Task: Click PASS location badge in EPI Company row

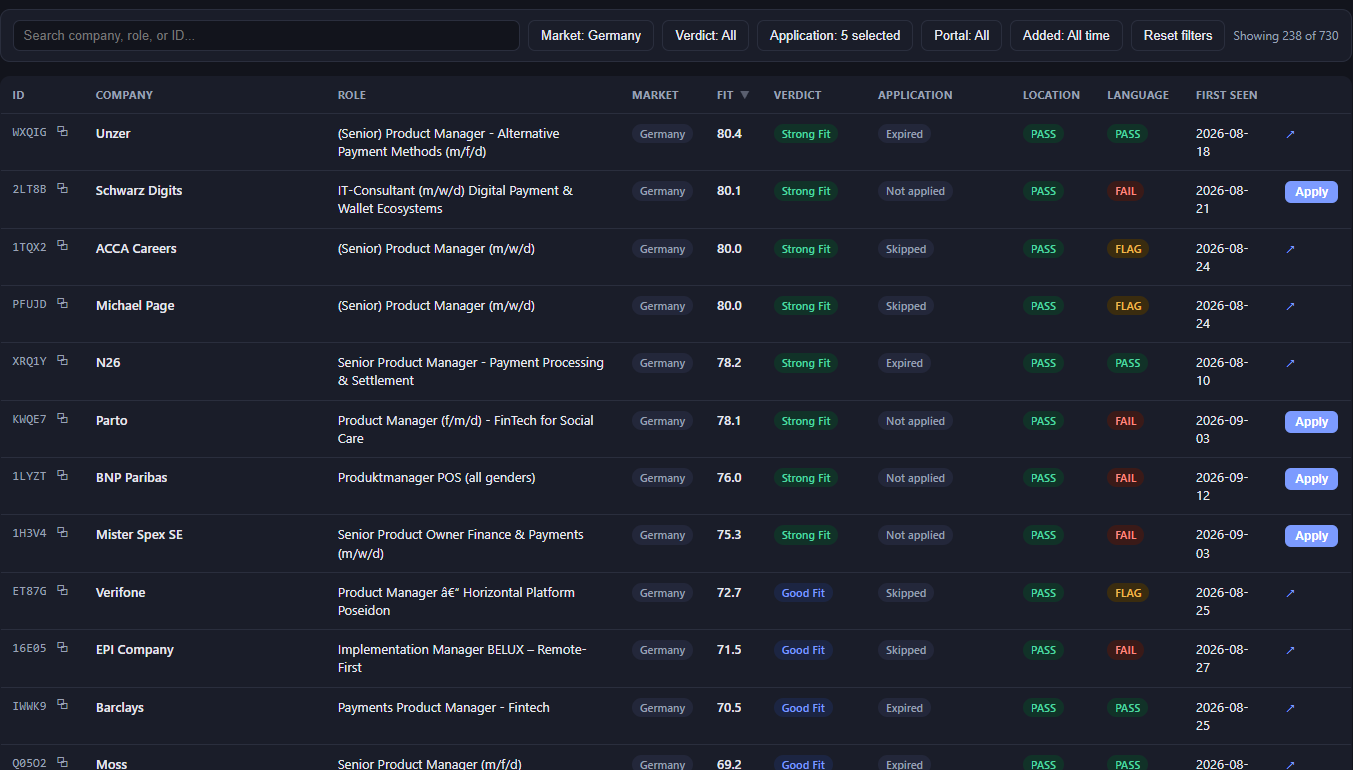Action: coord(1043,650)
